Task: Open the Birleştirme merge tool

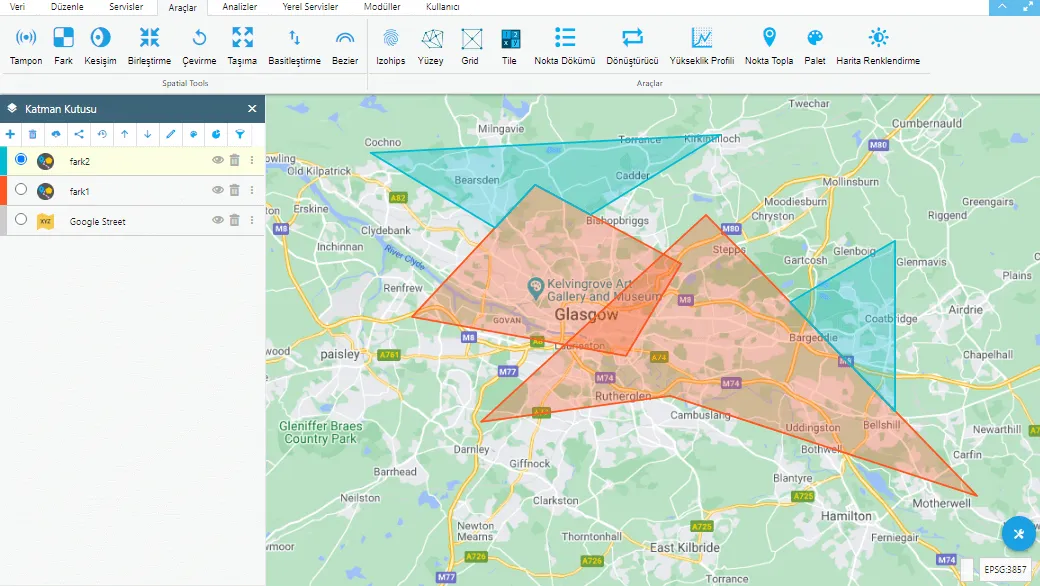Action: click(149, 46)
